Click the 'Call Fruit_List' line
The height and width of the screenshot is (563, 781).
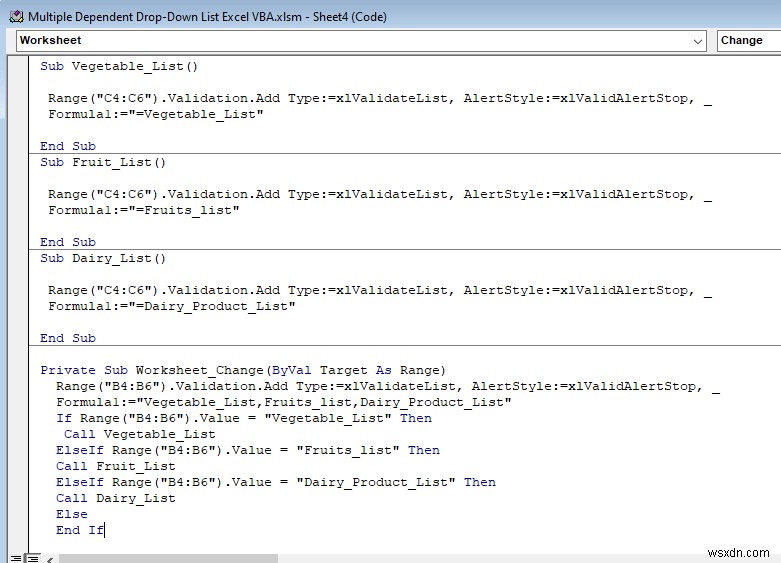(x=116, y=466)
